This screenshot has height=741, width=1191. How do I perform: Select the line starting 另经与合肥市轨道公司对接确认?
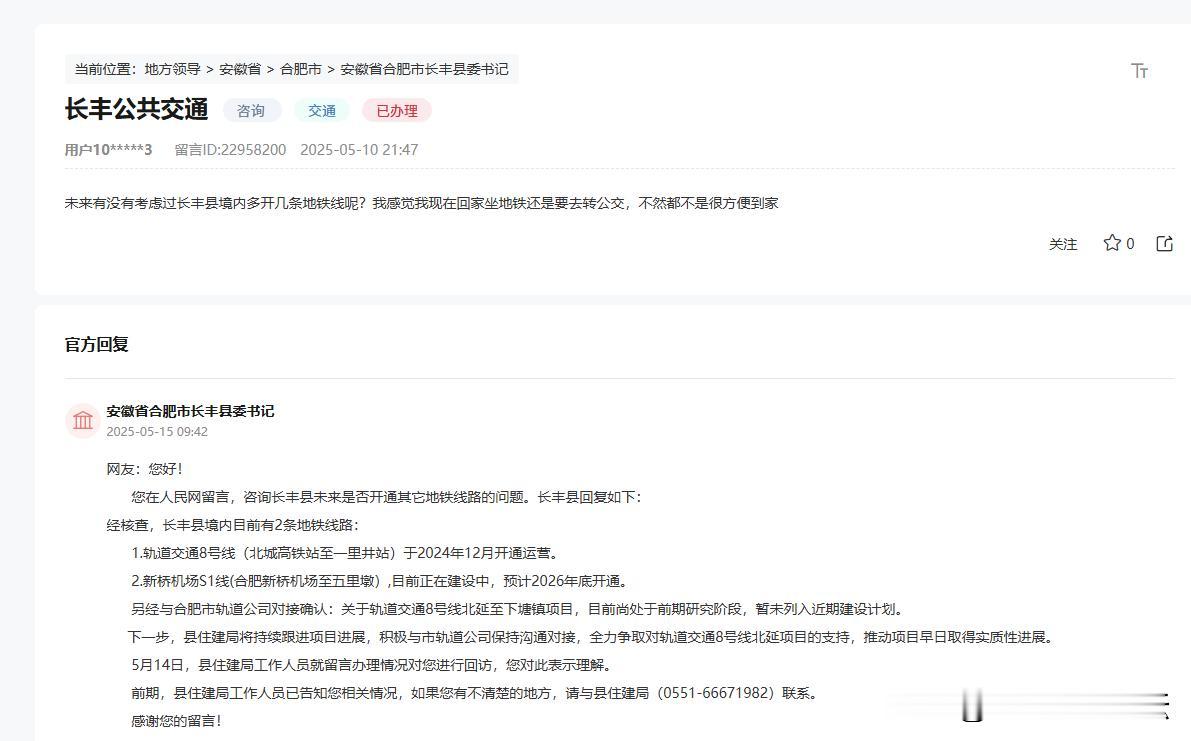coord(518,609)
